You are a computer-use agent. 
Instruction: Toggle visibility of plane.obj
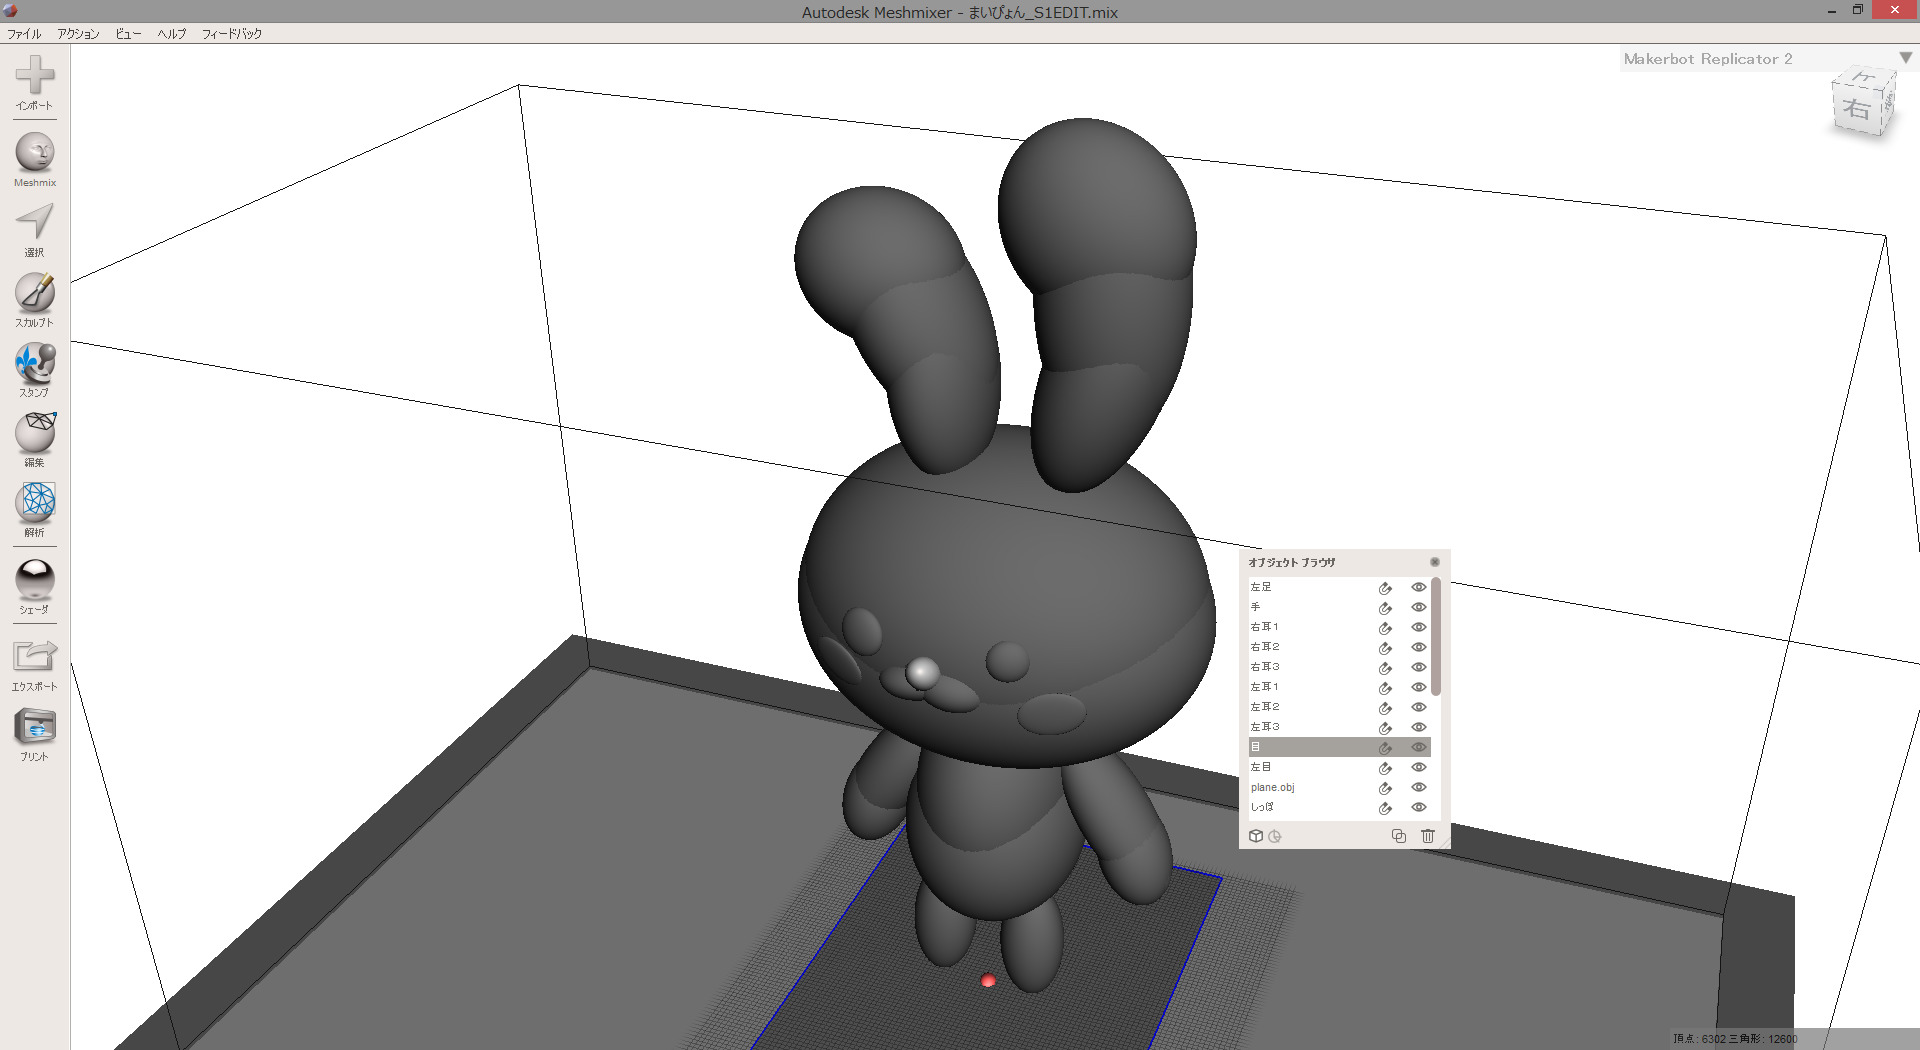pos(1418,787)
